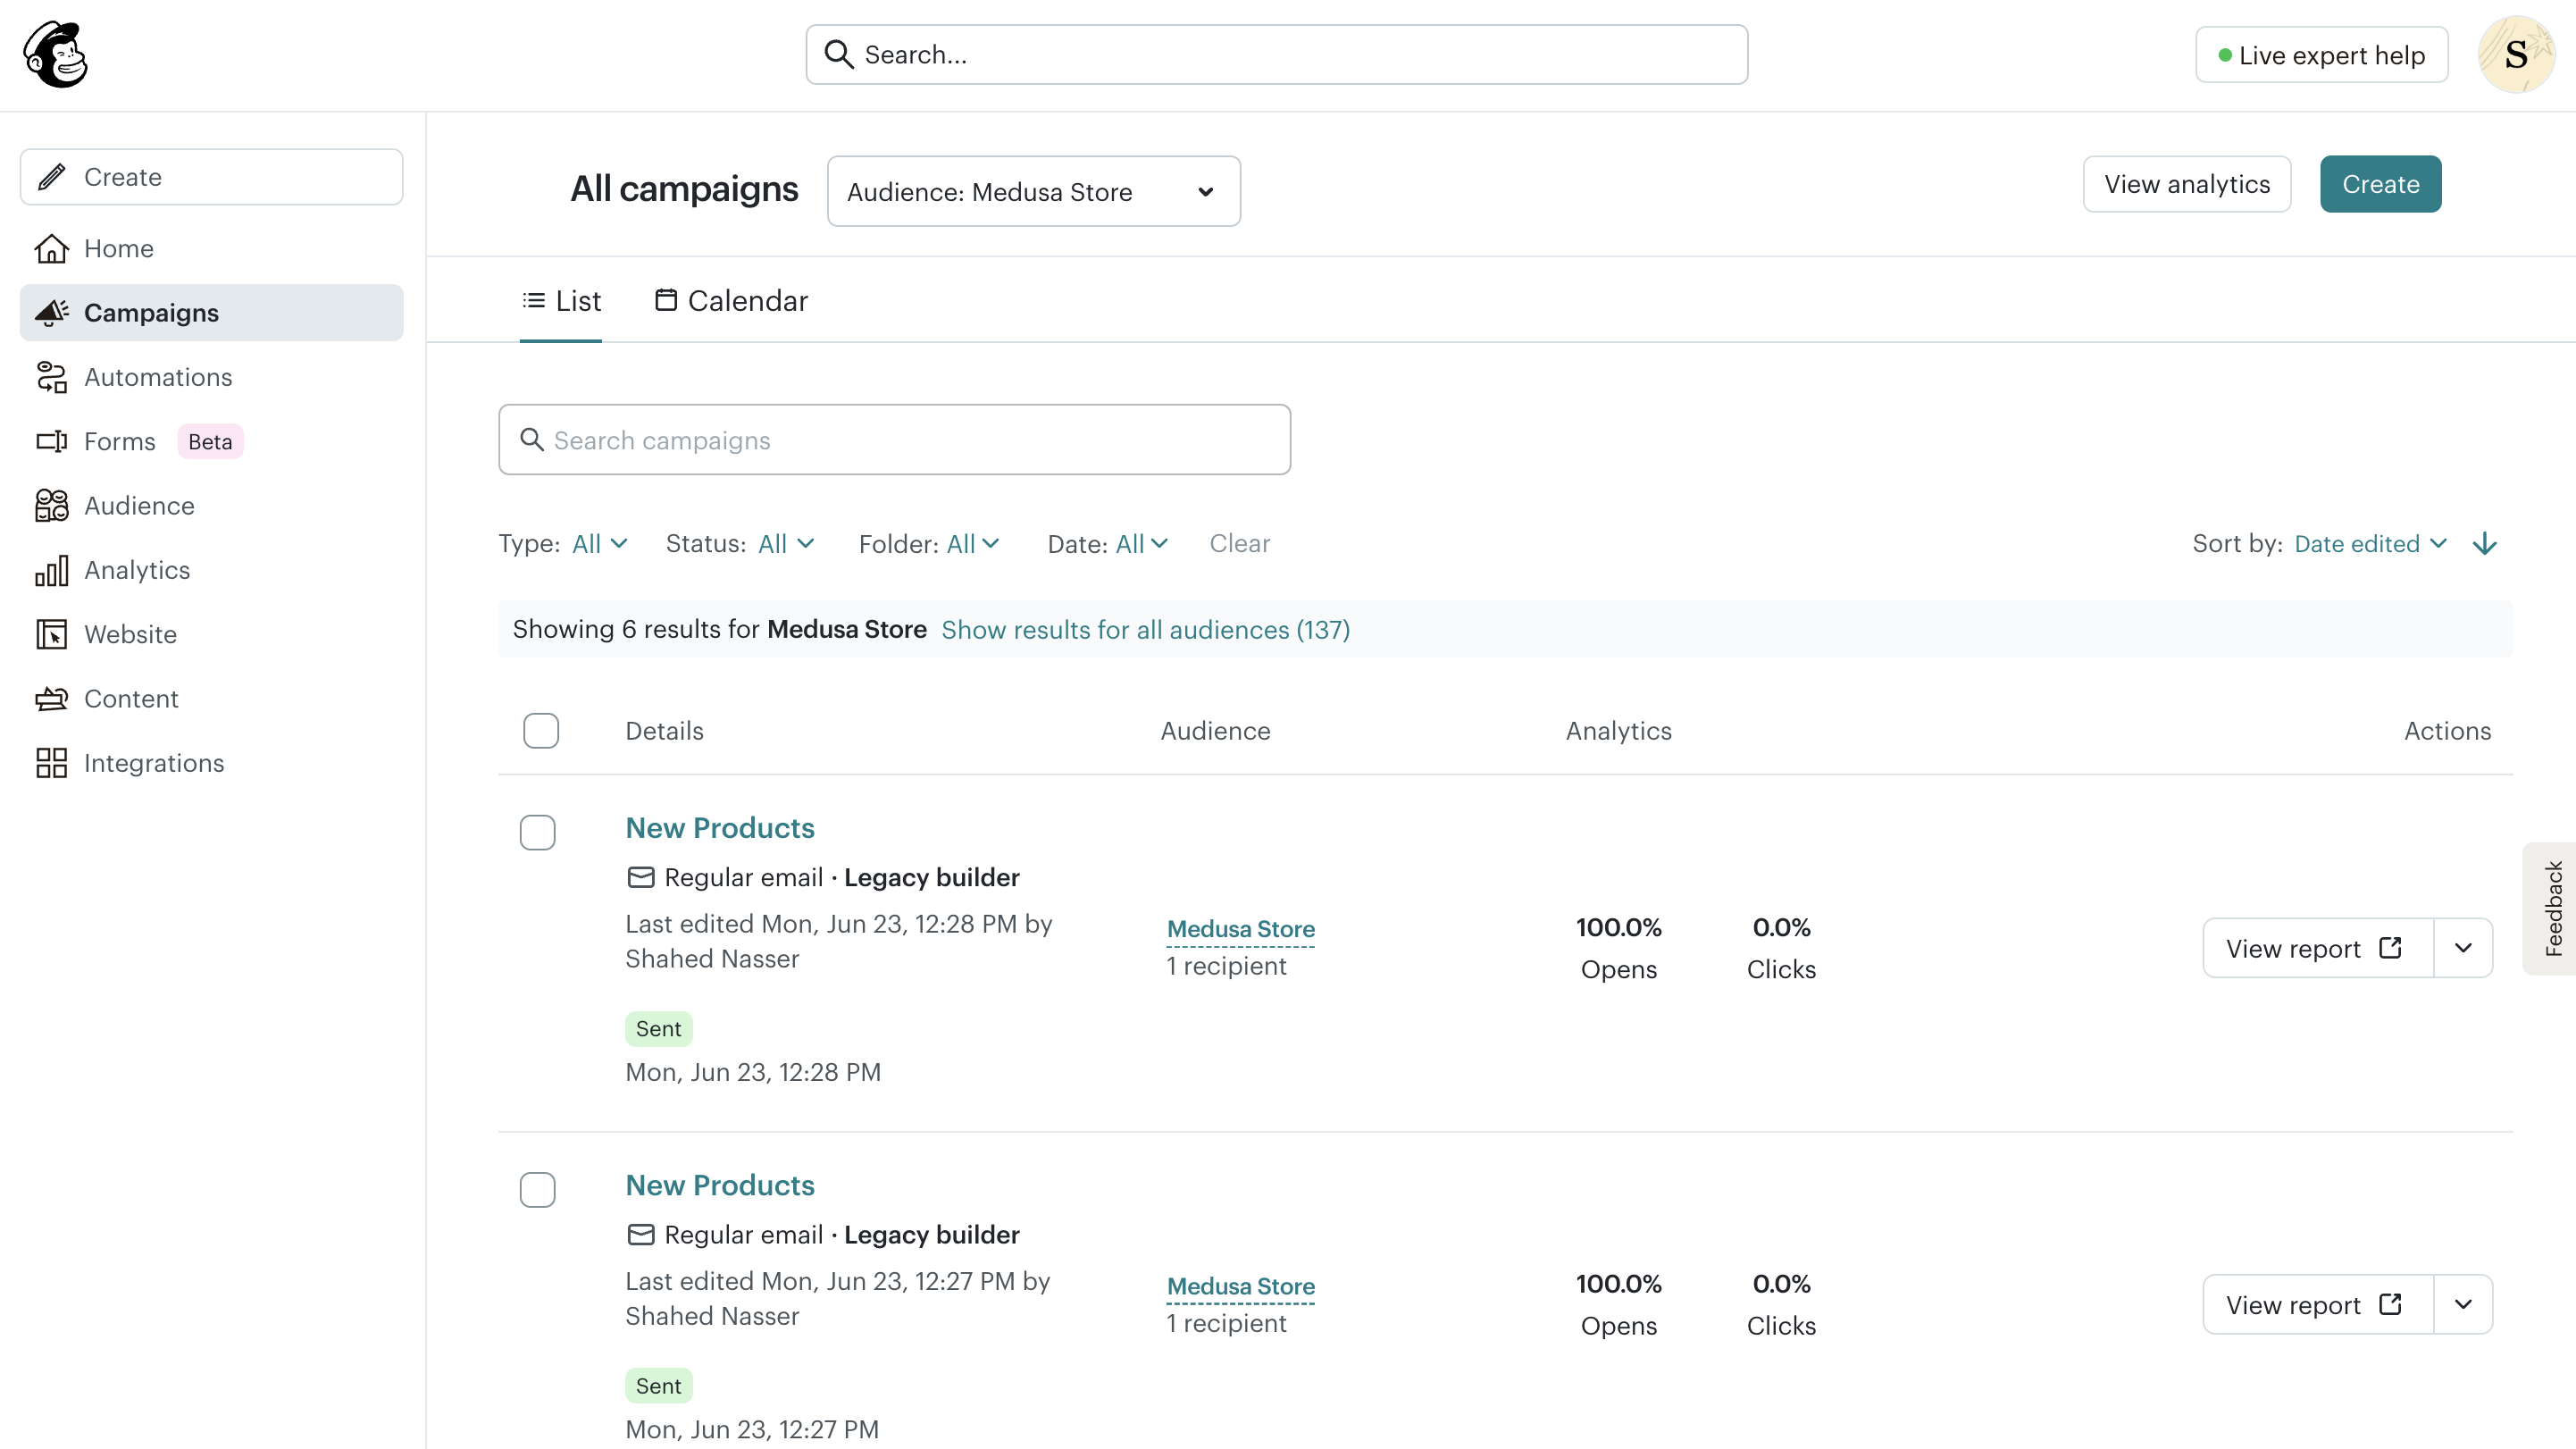Screen dimensions: 2576x1449
Task: Select the List tab
Action: 561,300
